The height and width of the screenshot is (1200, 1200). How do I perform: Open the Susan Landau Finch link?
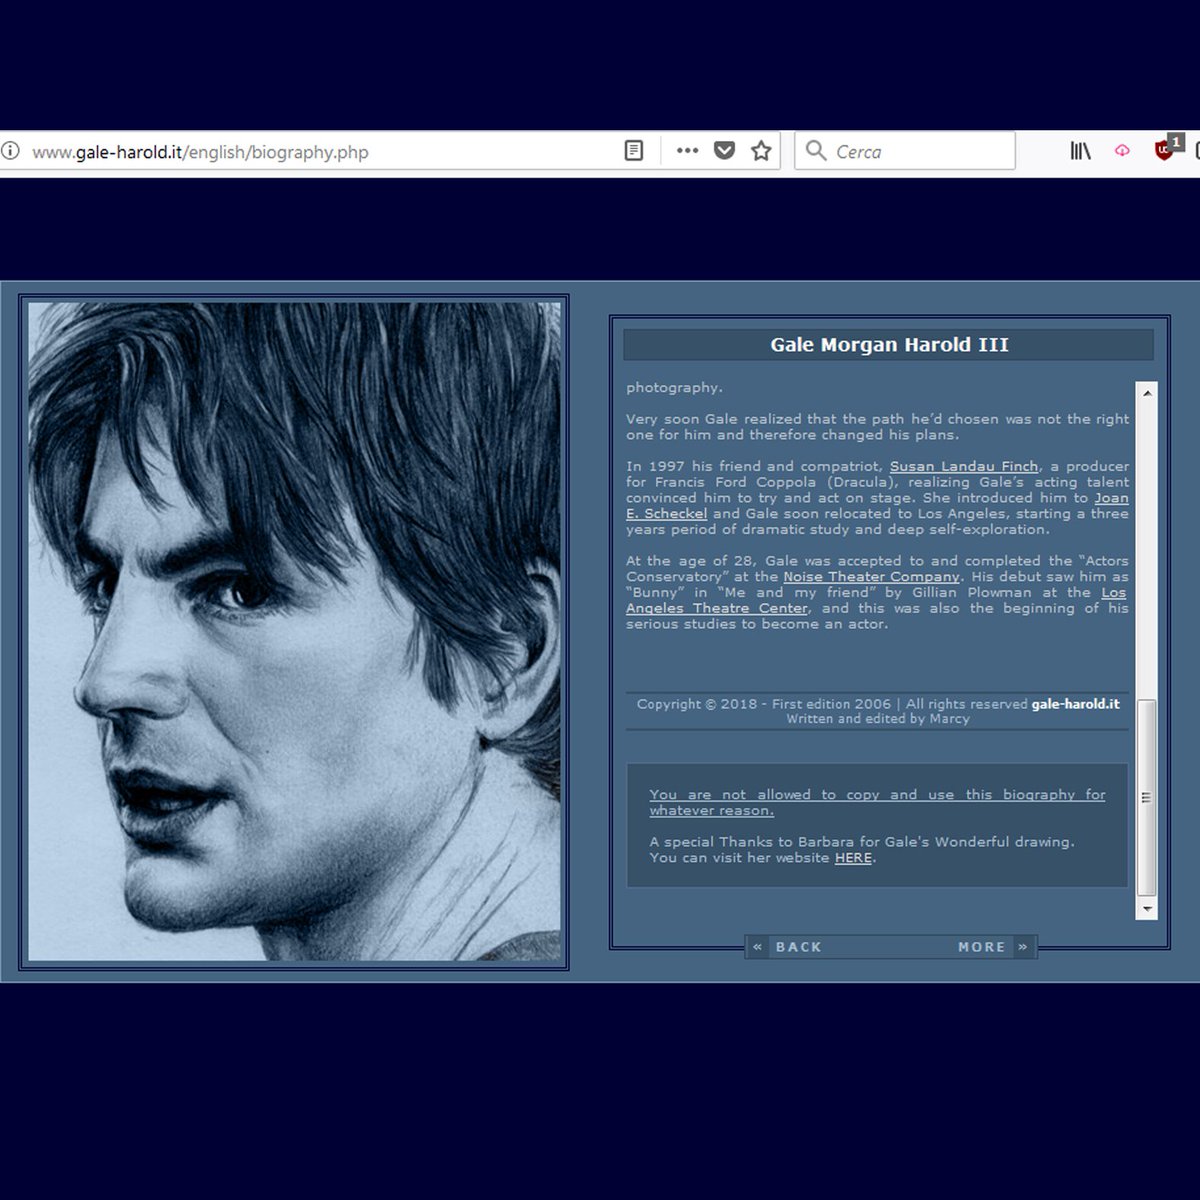964,466
